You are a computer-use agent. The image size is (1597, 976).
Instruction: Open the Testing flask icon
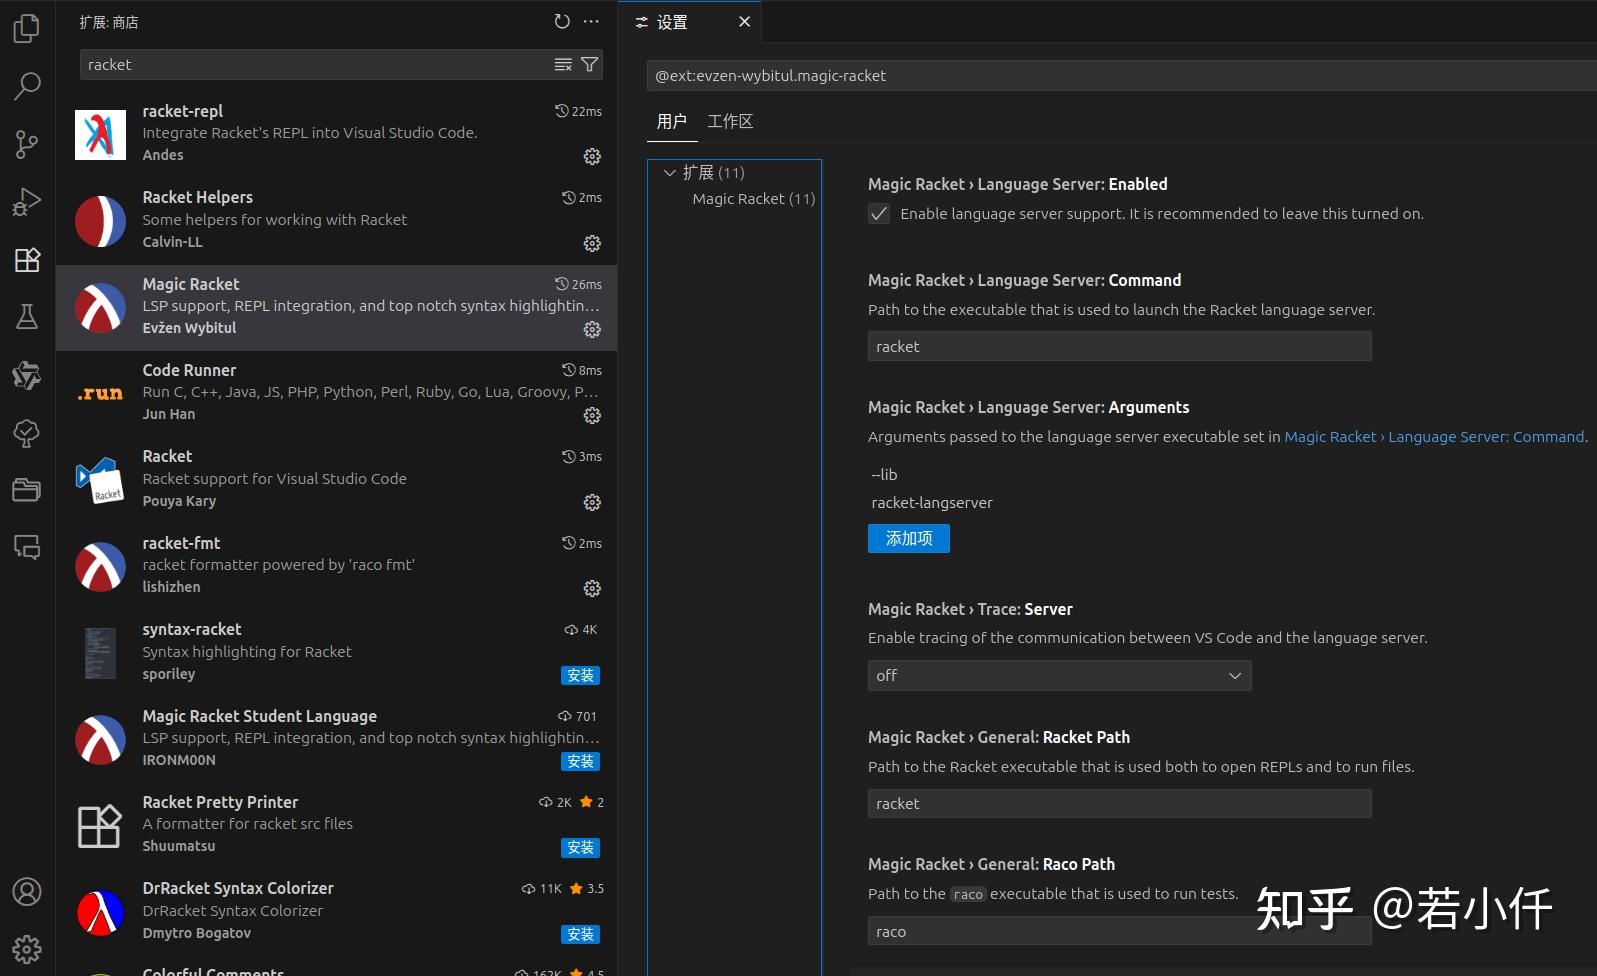point(27,317)
